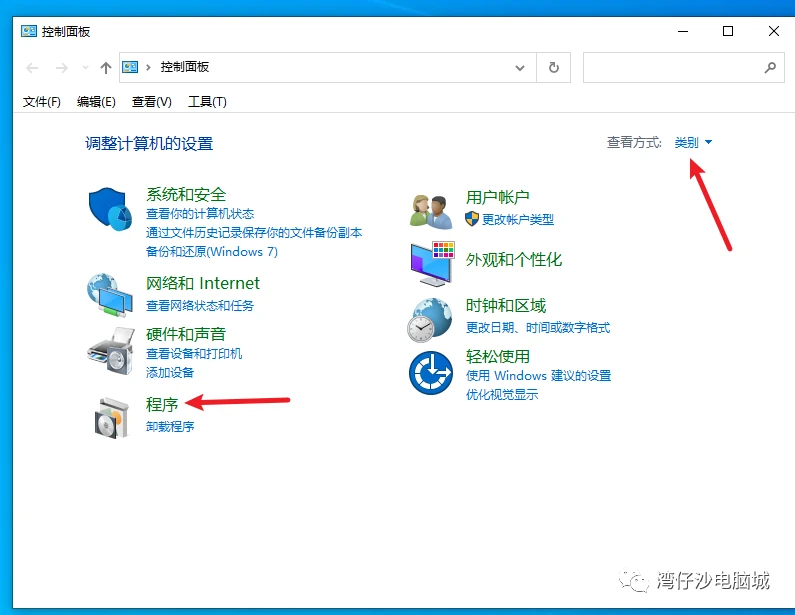
Task: Open the 硬件和声音 category link
Action: tap(186, 334)
